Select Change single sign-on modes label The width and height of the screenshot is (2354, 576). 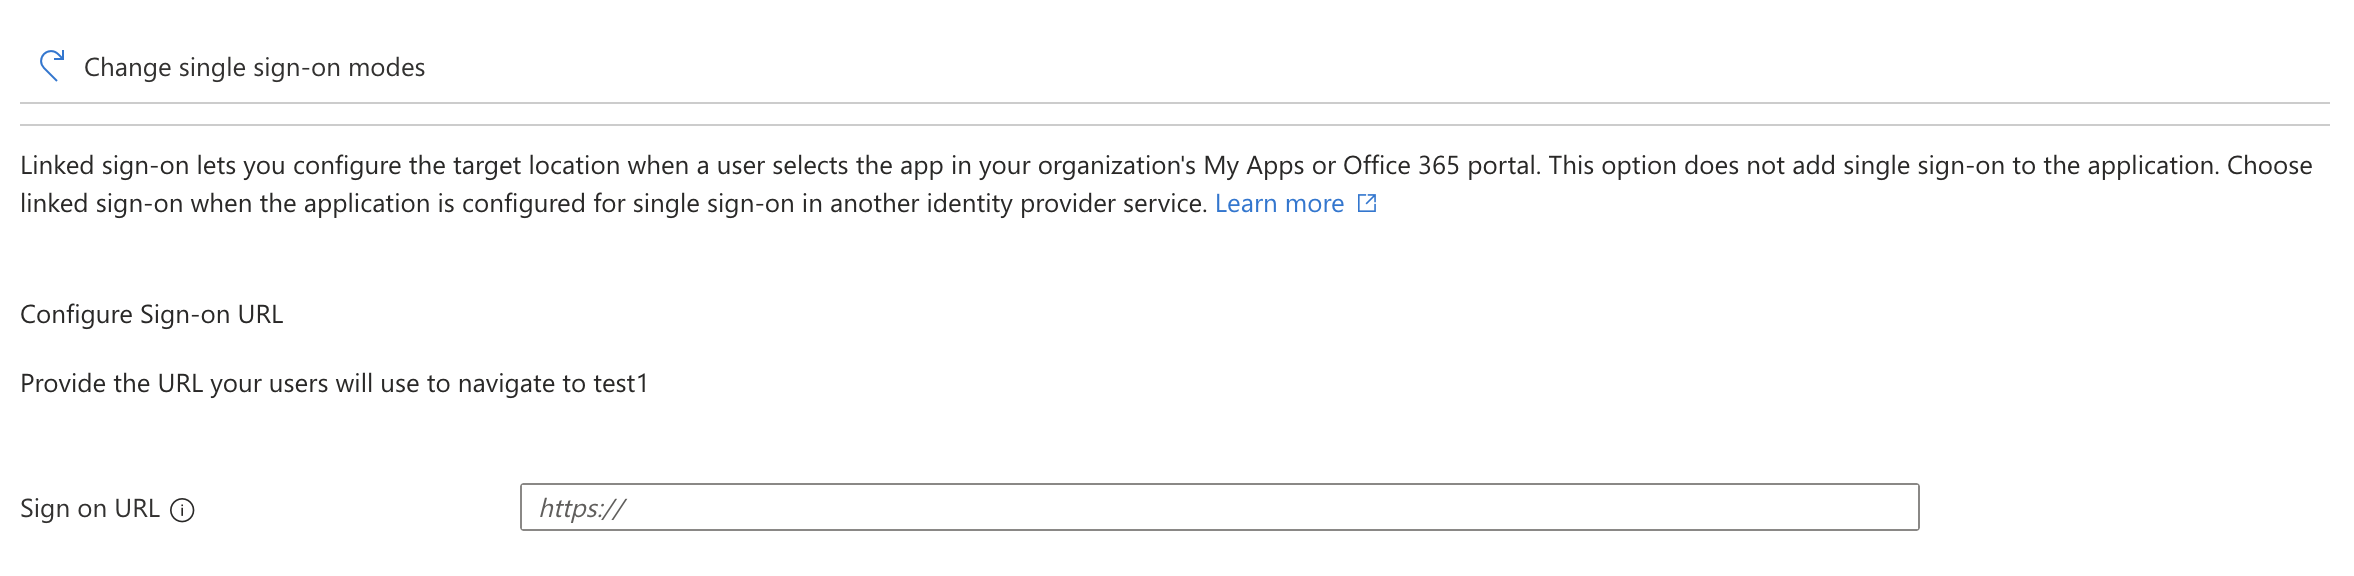tap(254, 67)
